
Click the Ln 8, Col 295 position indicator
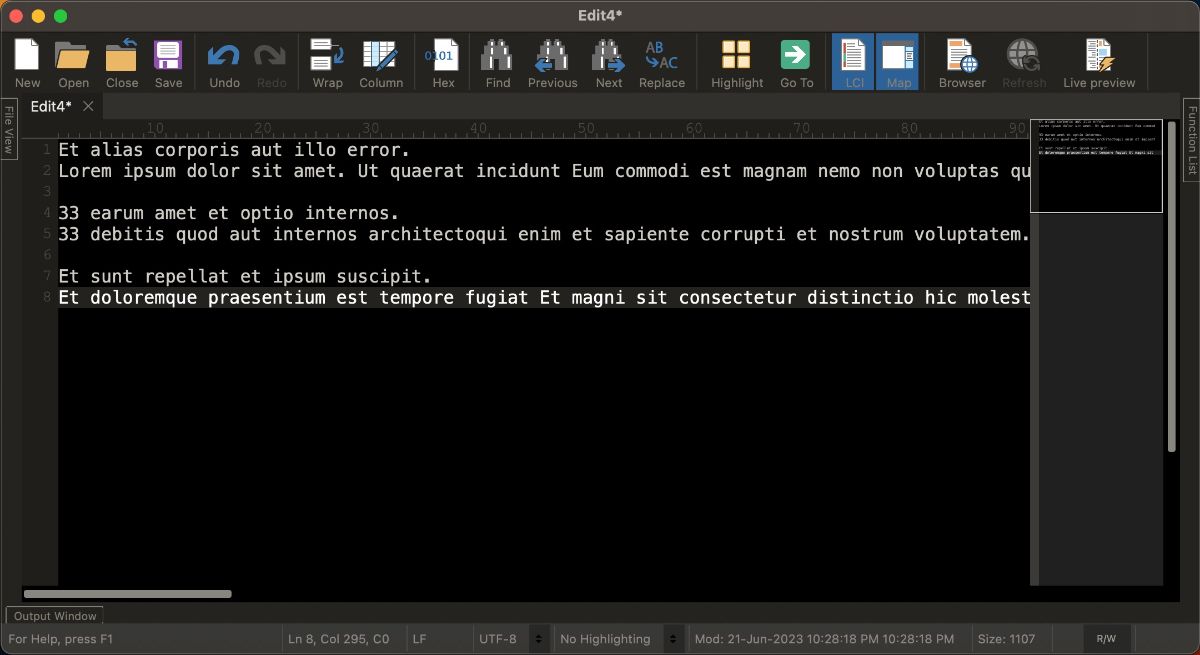click(338, 639)
